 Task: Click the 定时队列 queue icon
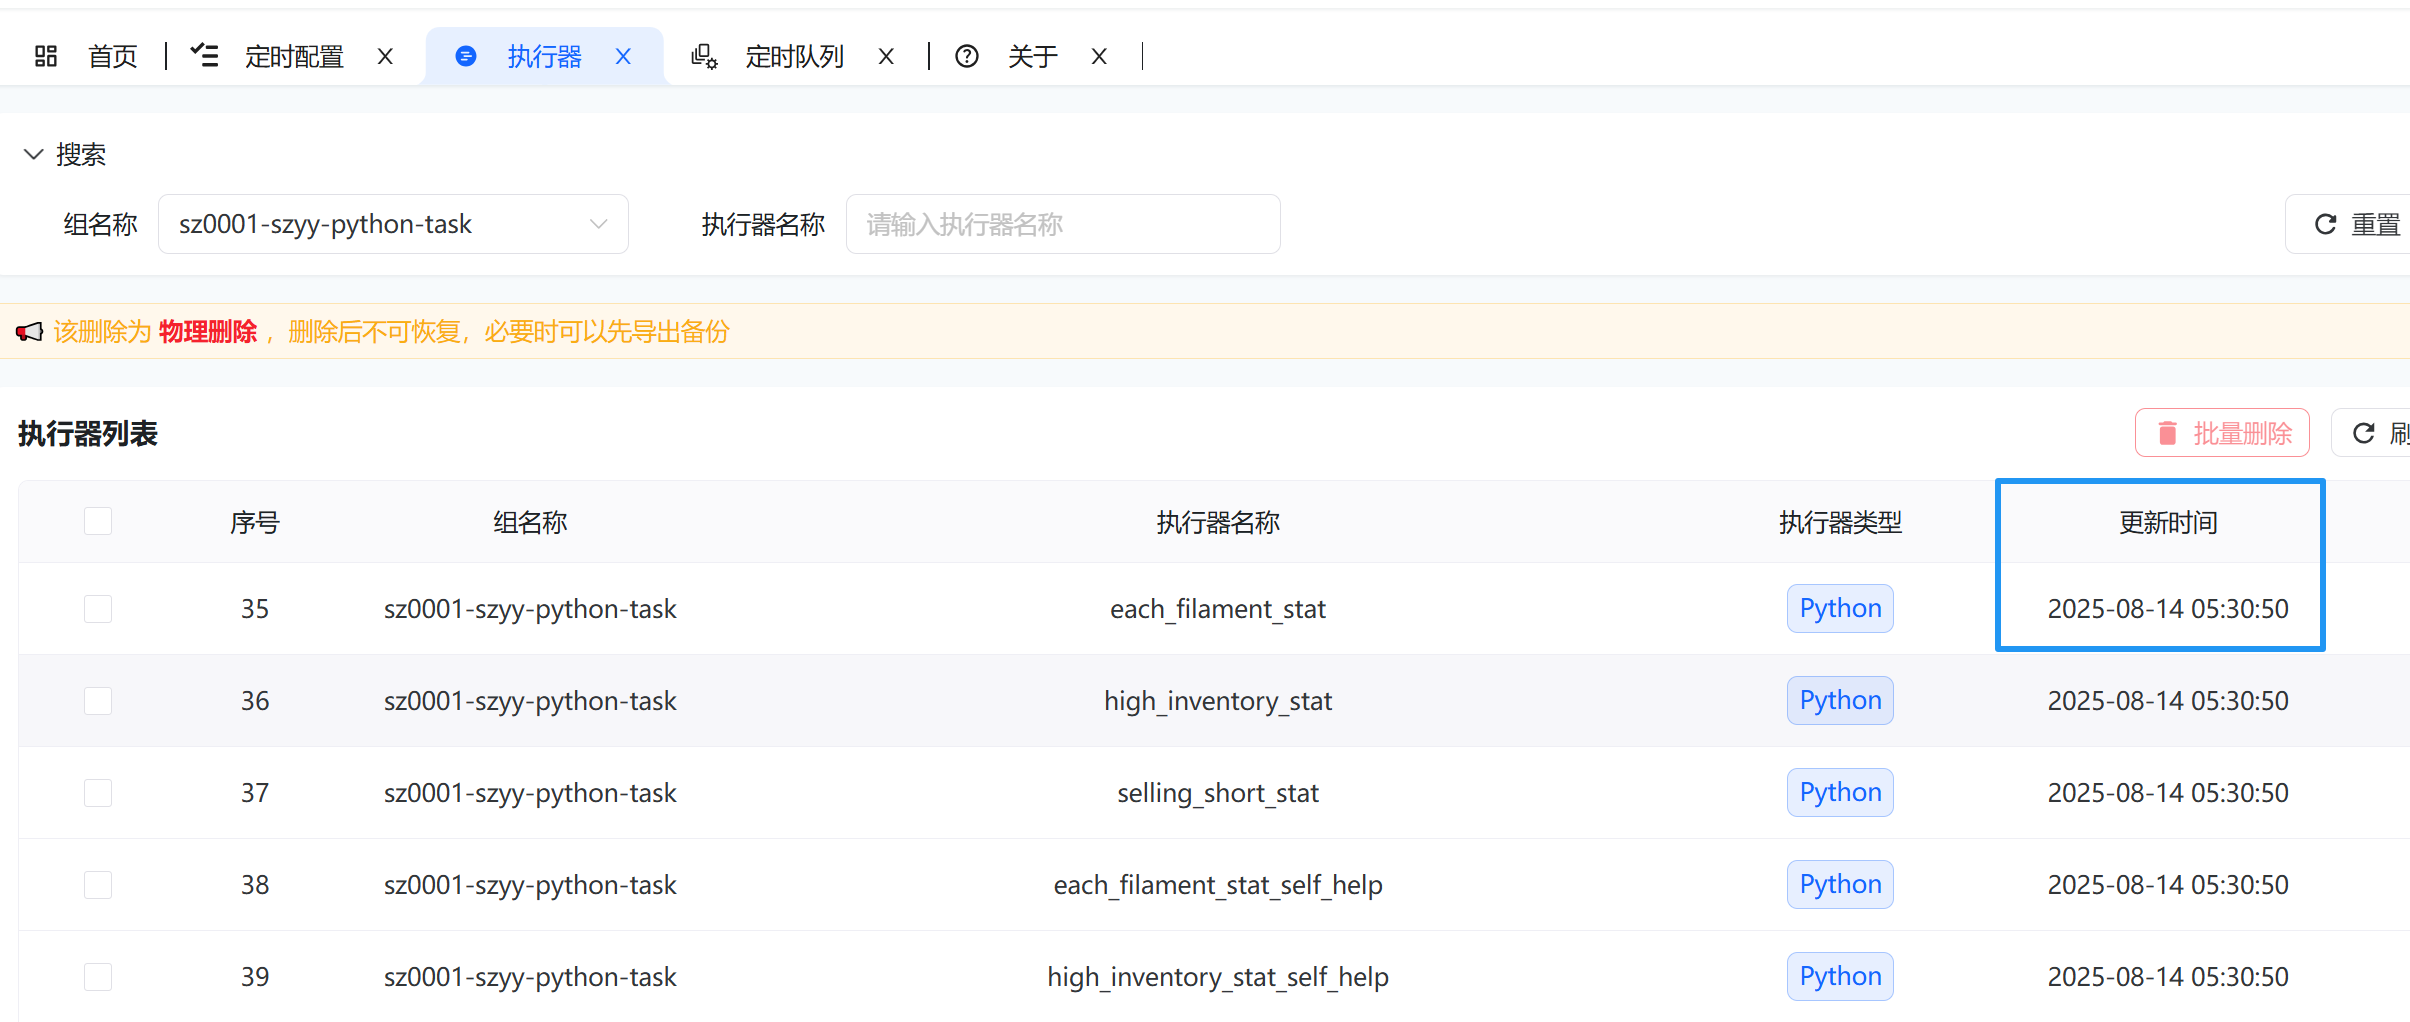click(704, 56)
